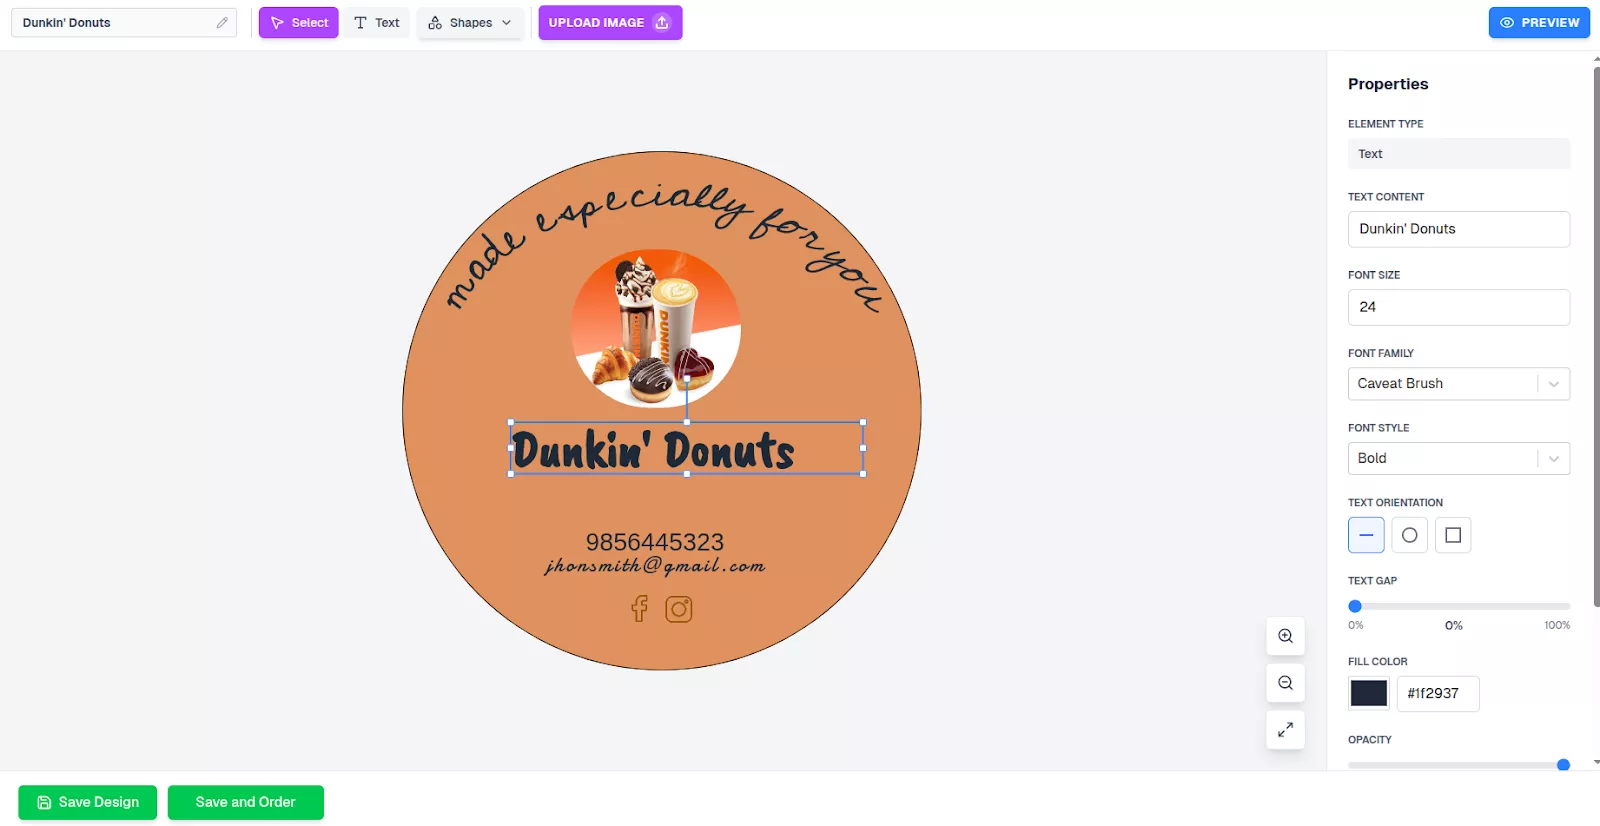
Task: Choose the Select tool
Action: [299, 22]
